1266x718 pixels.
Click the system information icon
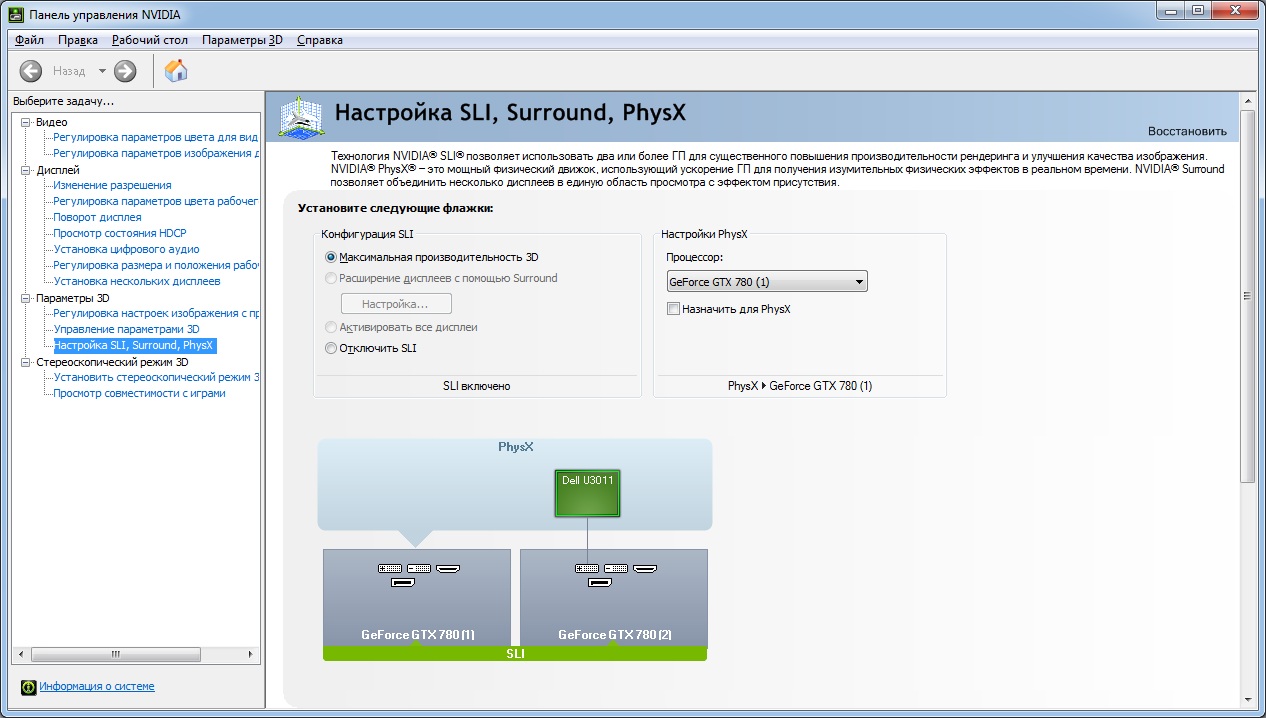pos(28,687)
